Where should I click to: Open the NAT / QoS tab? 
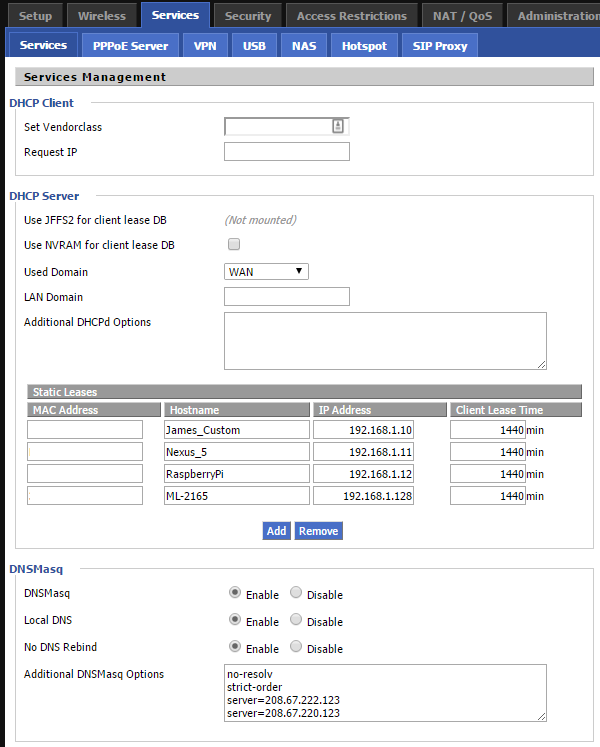[462, 16]
